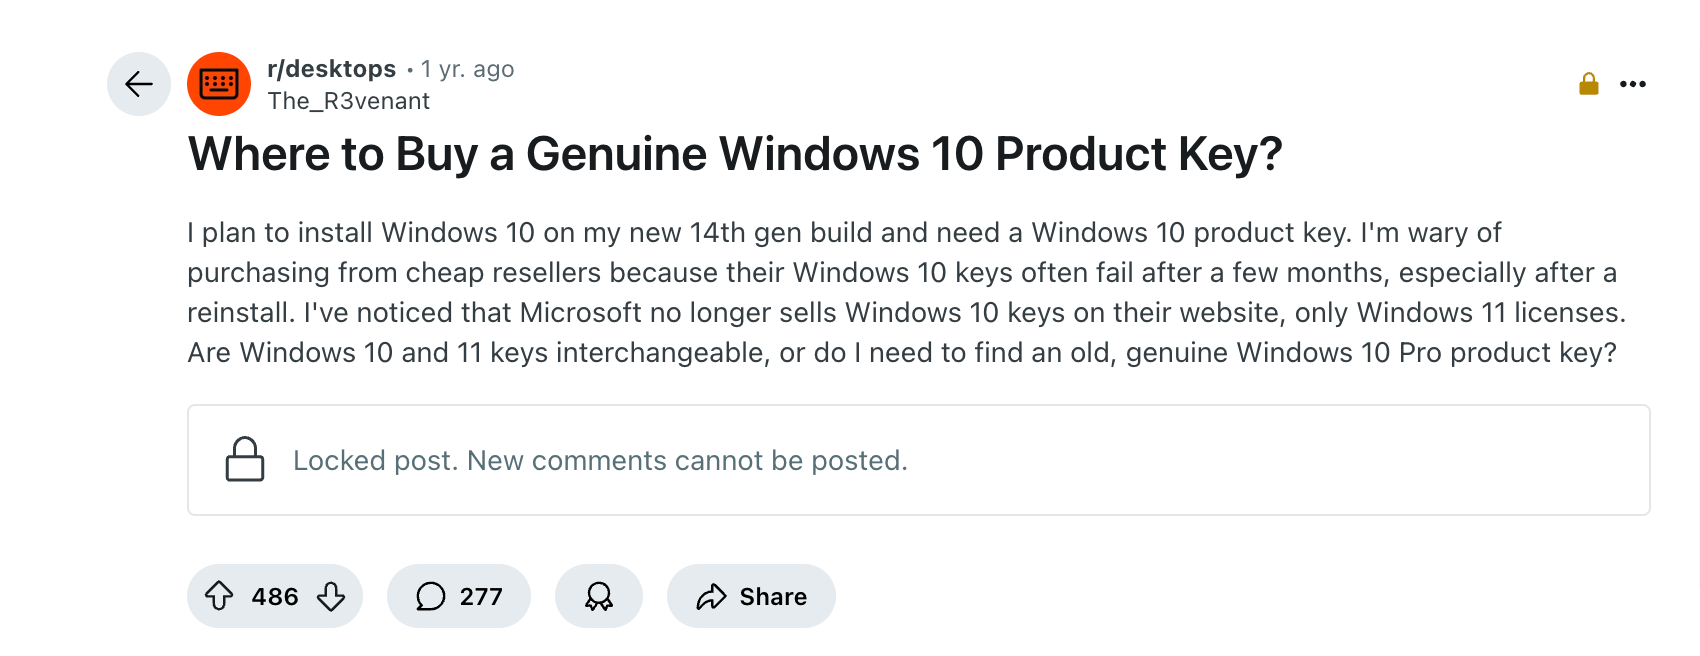Screen dimensions: 1700x656
Task: Click the post title about Windows 10 key
Action: coord(735,154)
